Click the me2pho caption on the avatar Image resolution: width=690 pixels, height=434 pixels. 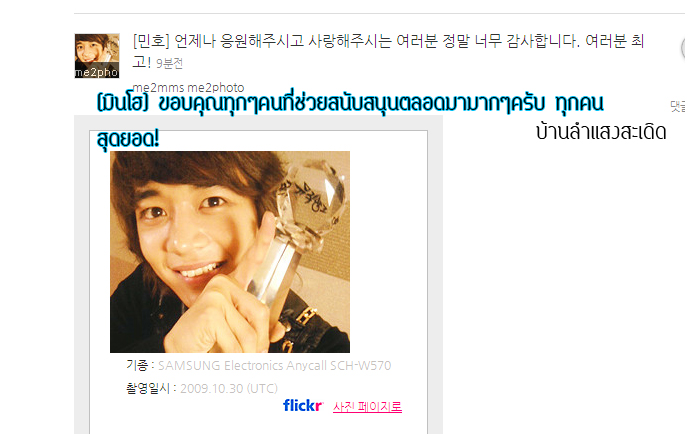(x=97, y=73)
